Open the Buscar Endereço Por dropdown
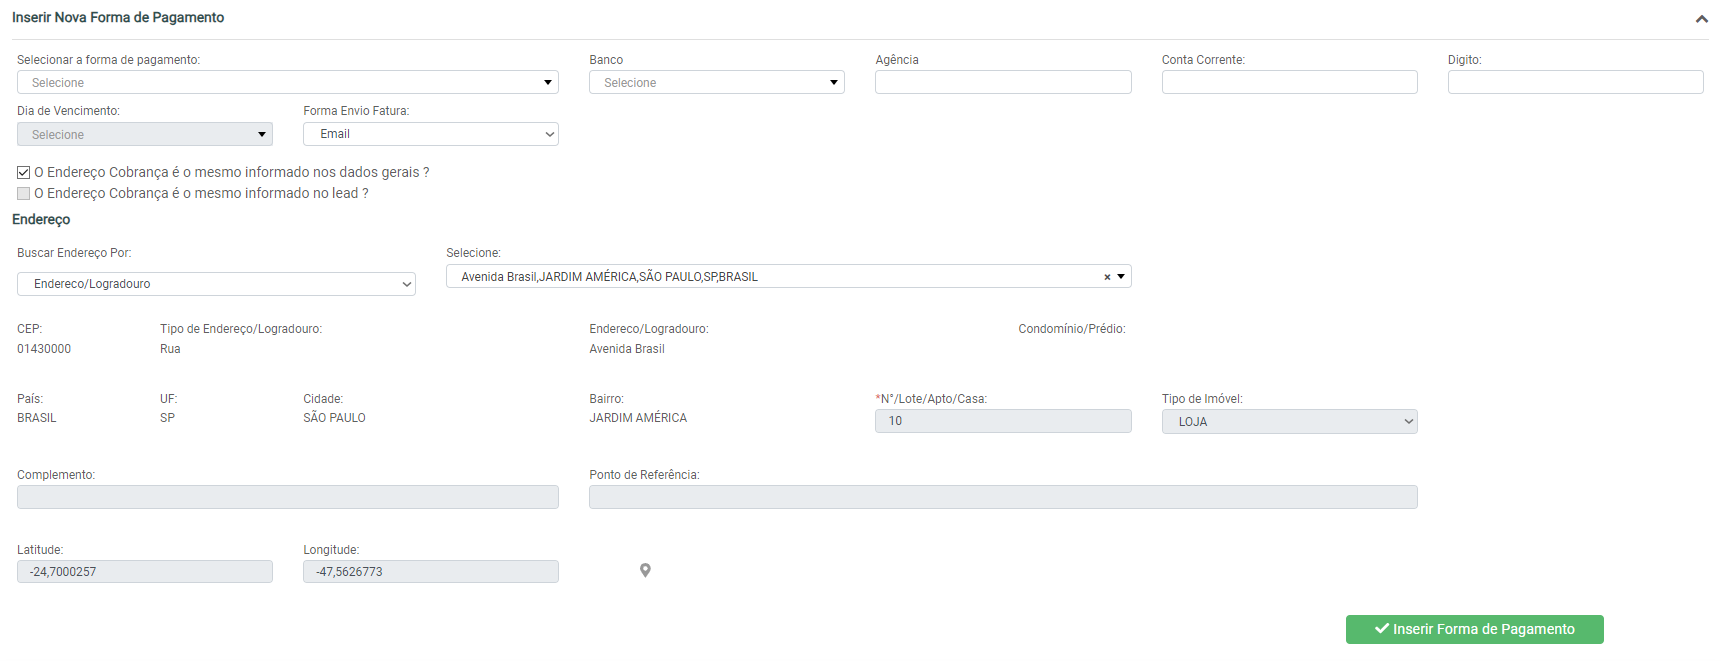The height and width of the screenshot is (661, 1721). (216, 284)
